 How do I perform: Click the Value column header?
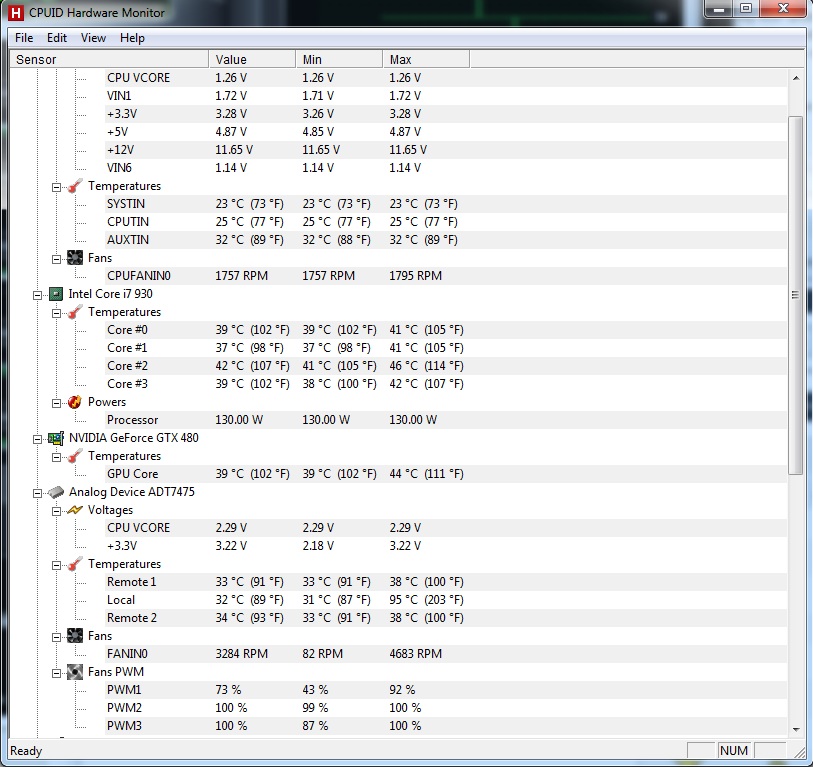(253, 60)
